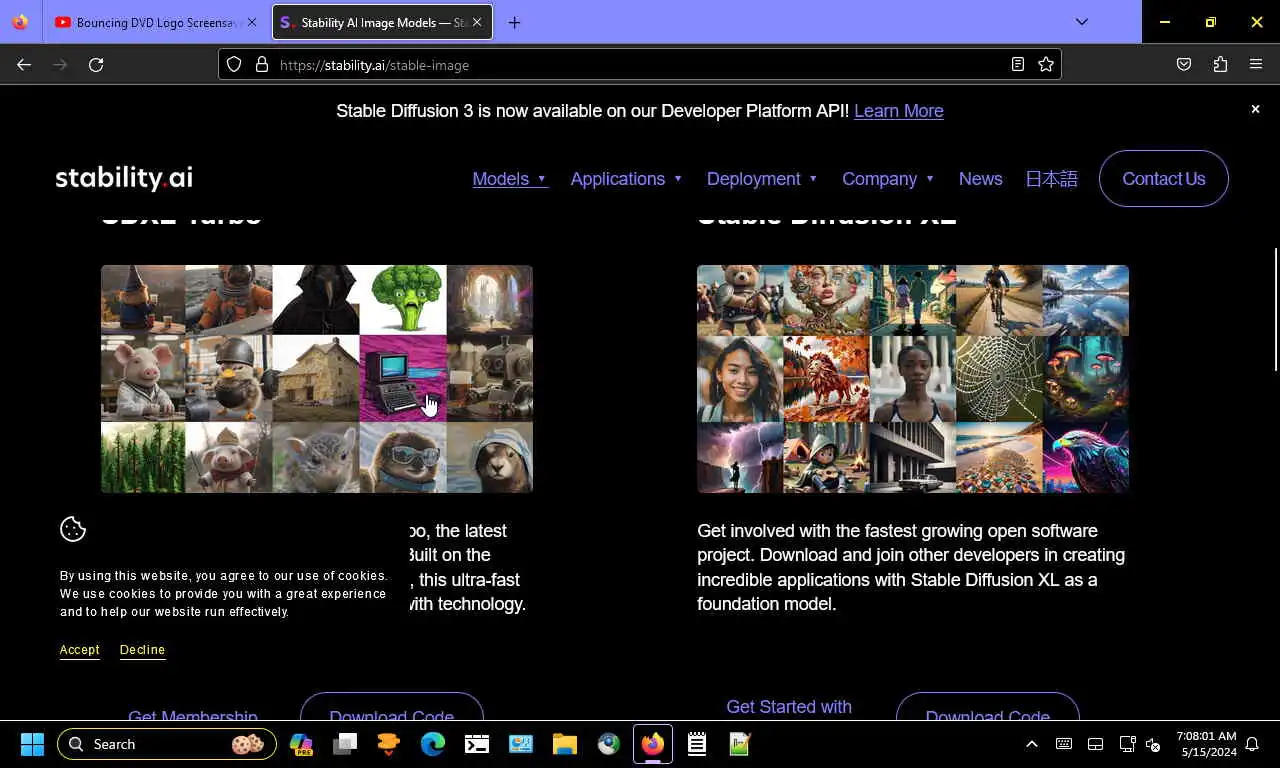
Task: Open a new browser tab
Action: tap(514, 22)
